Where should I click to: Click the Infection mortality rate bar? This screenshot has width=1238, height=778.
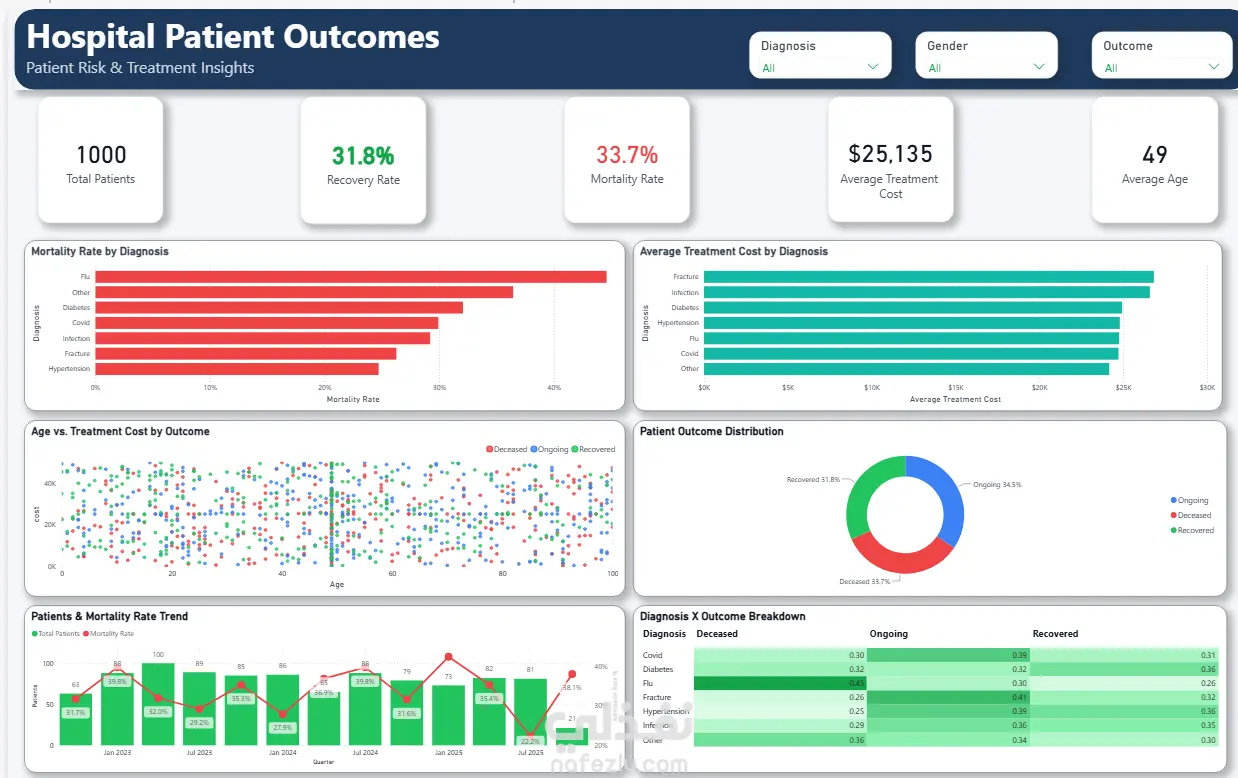(x=262, y=338)
